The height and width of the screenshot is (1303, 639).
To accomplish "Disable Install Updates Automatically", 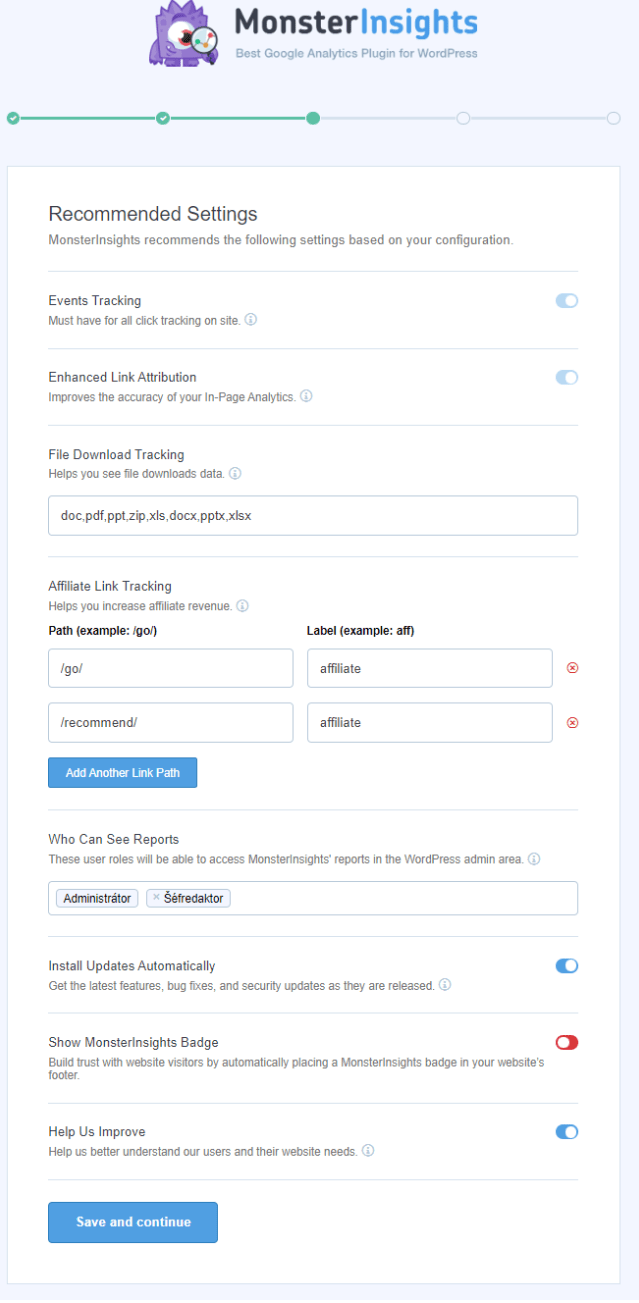I will tap(567, 966).
